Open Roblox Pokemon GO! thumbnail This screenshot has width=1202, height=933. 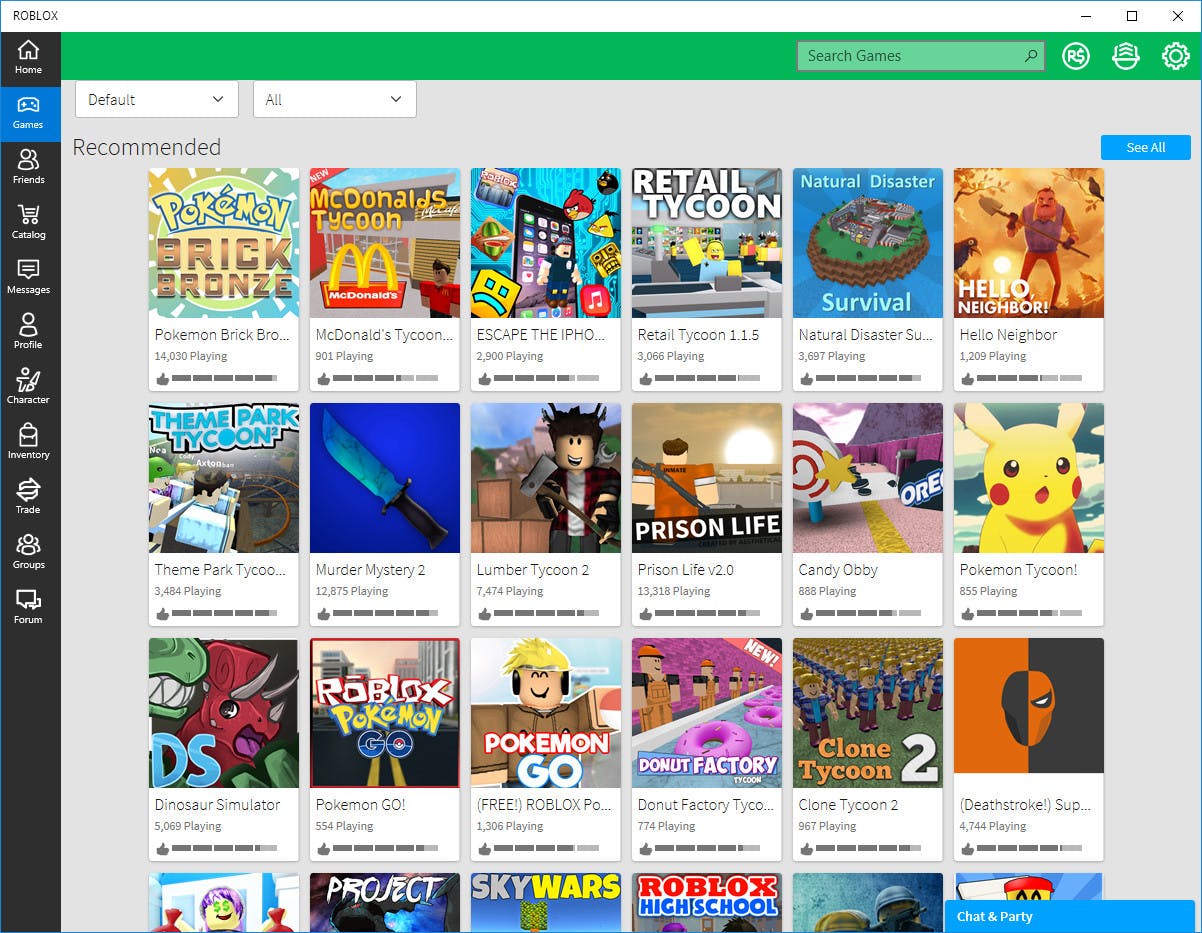[385, 713]
